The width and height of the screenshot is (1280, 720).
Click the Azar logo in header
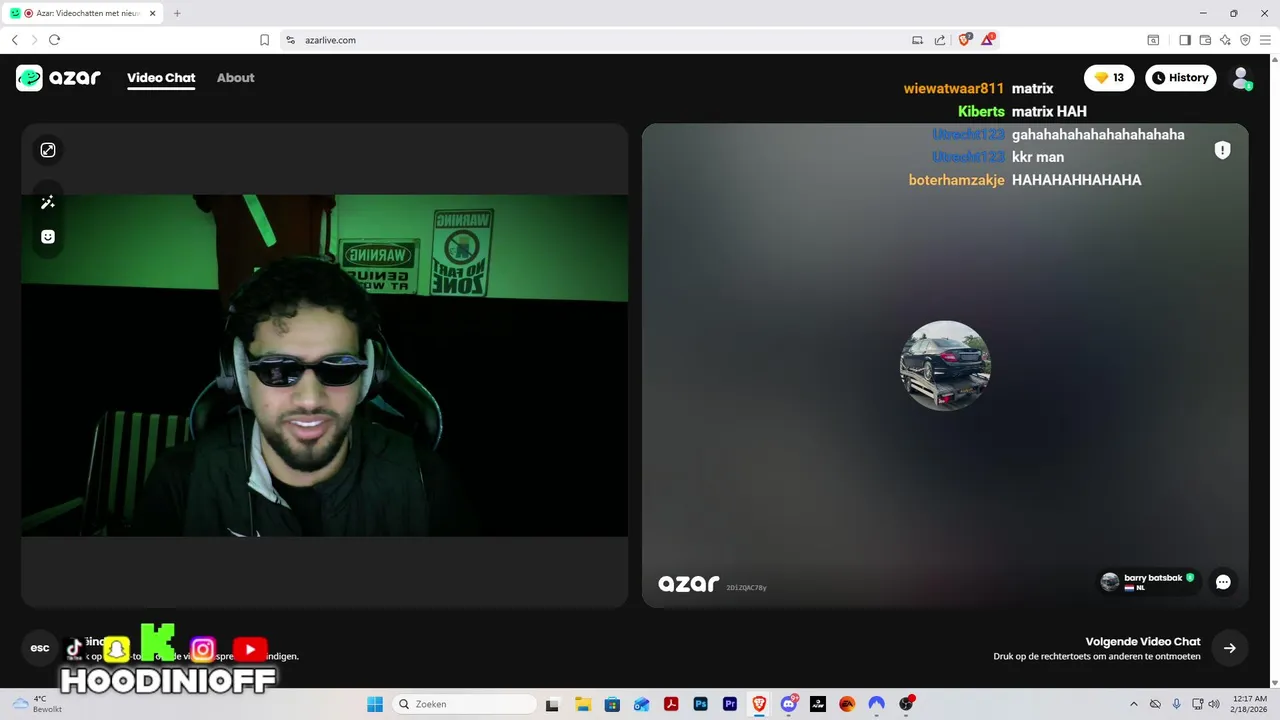point(58,78)
